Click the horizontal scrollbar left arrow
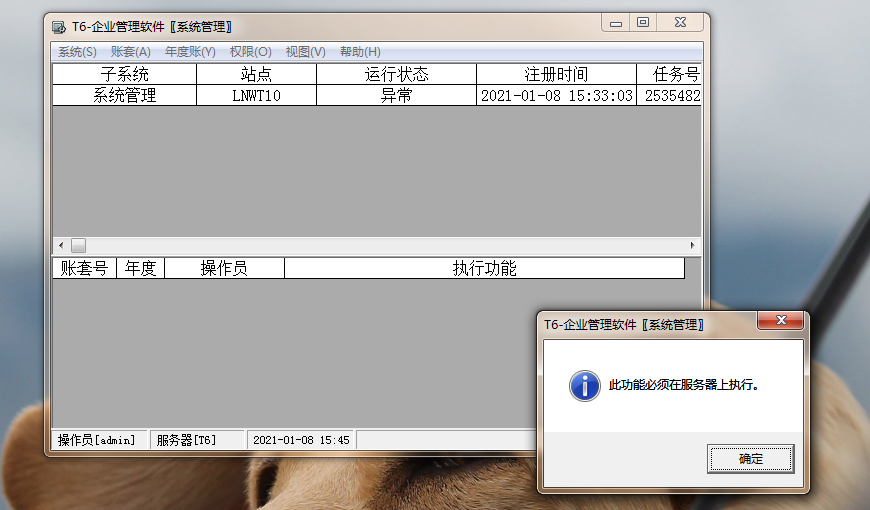This screenshot has height=510, width=870. point(61,245)
